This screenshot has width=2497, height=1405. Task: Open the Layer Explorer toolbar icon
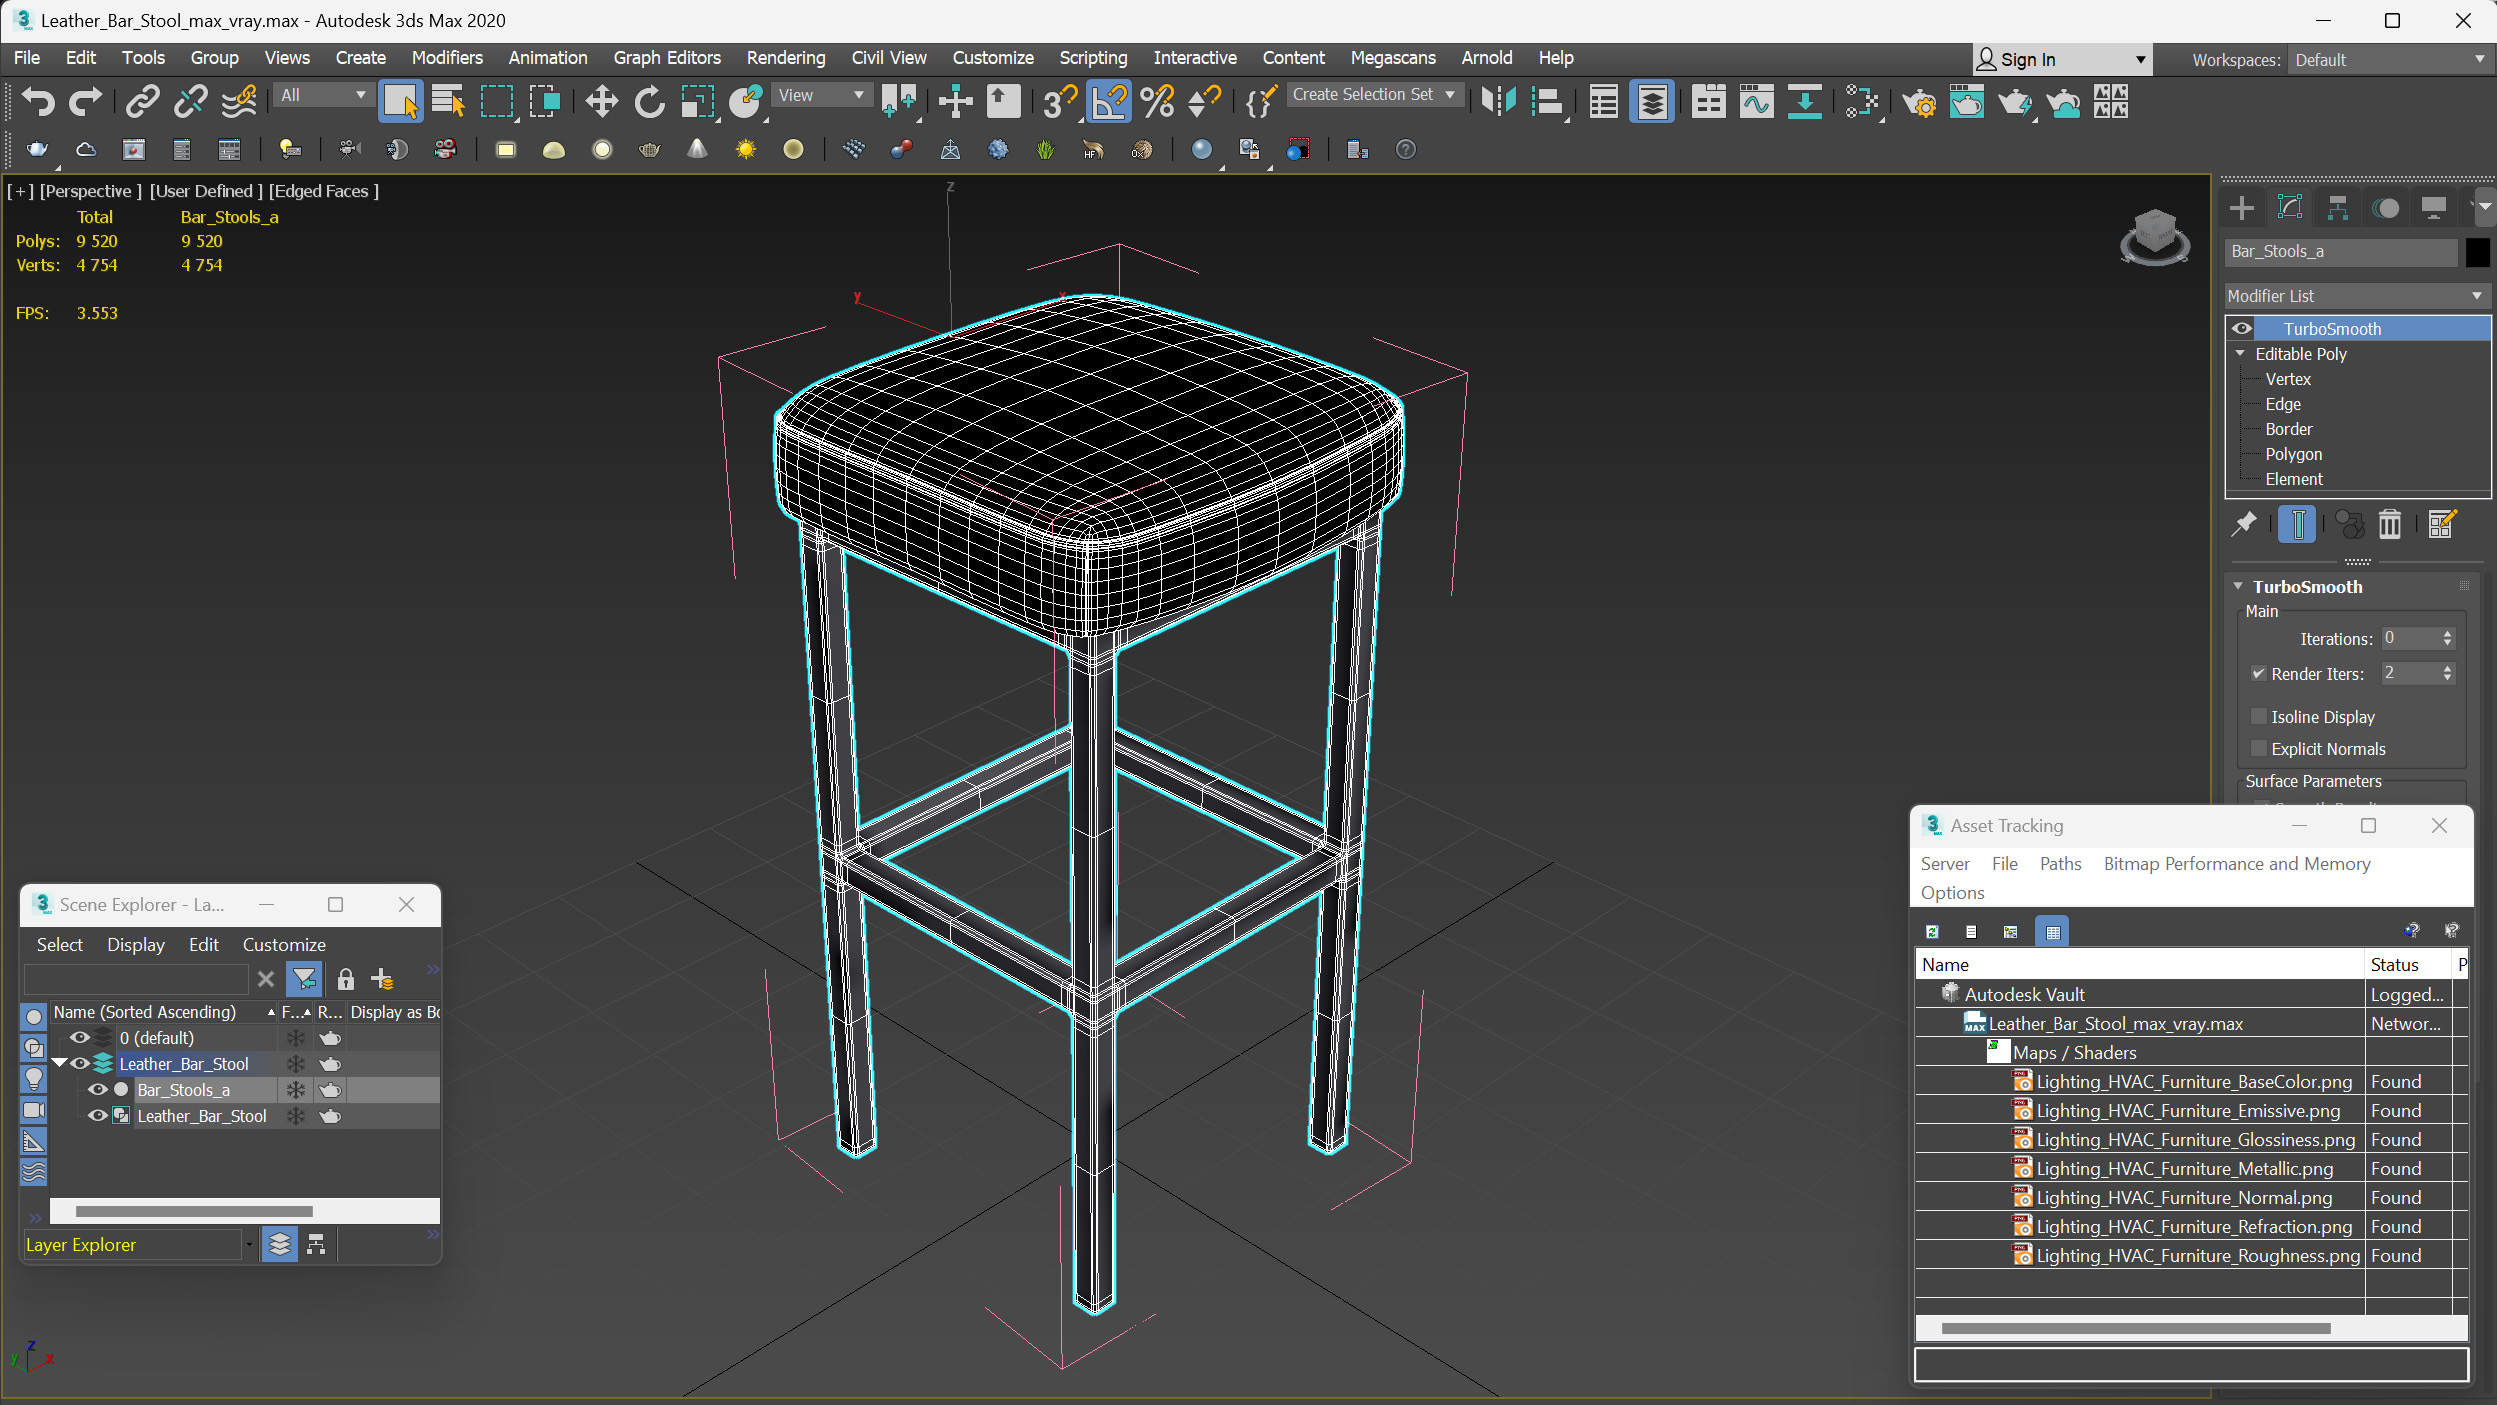pos(1652,101)
